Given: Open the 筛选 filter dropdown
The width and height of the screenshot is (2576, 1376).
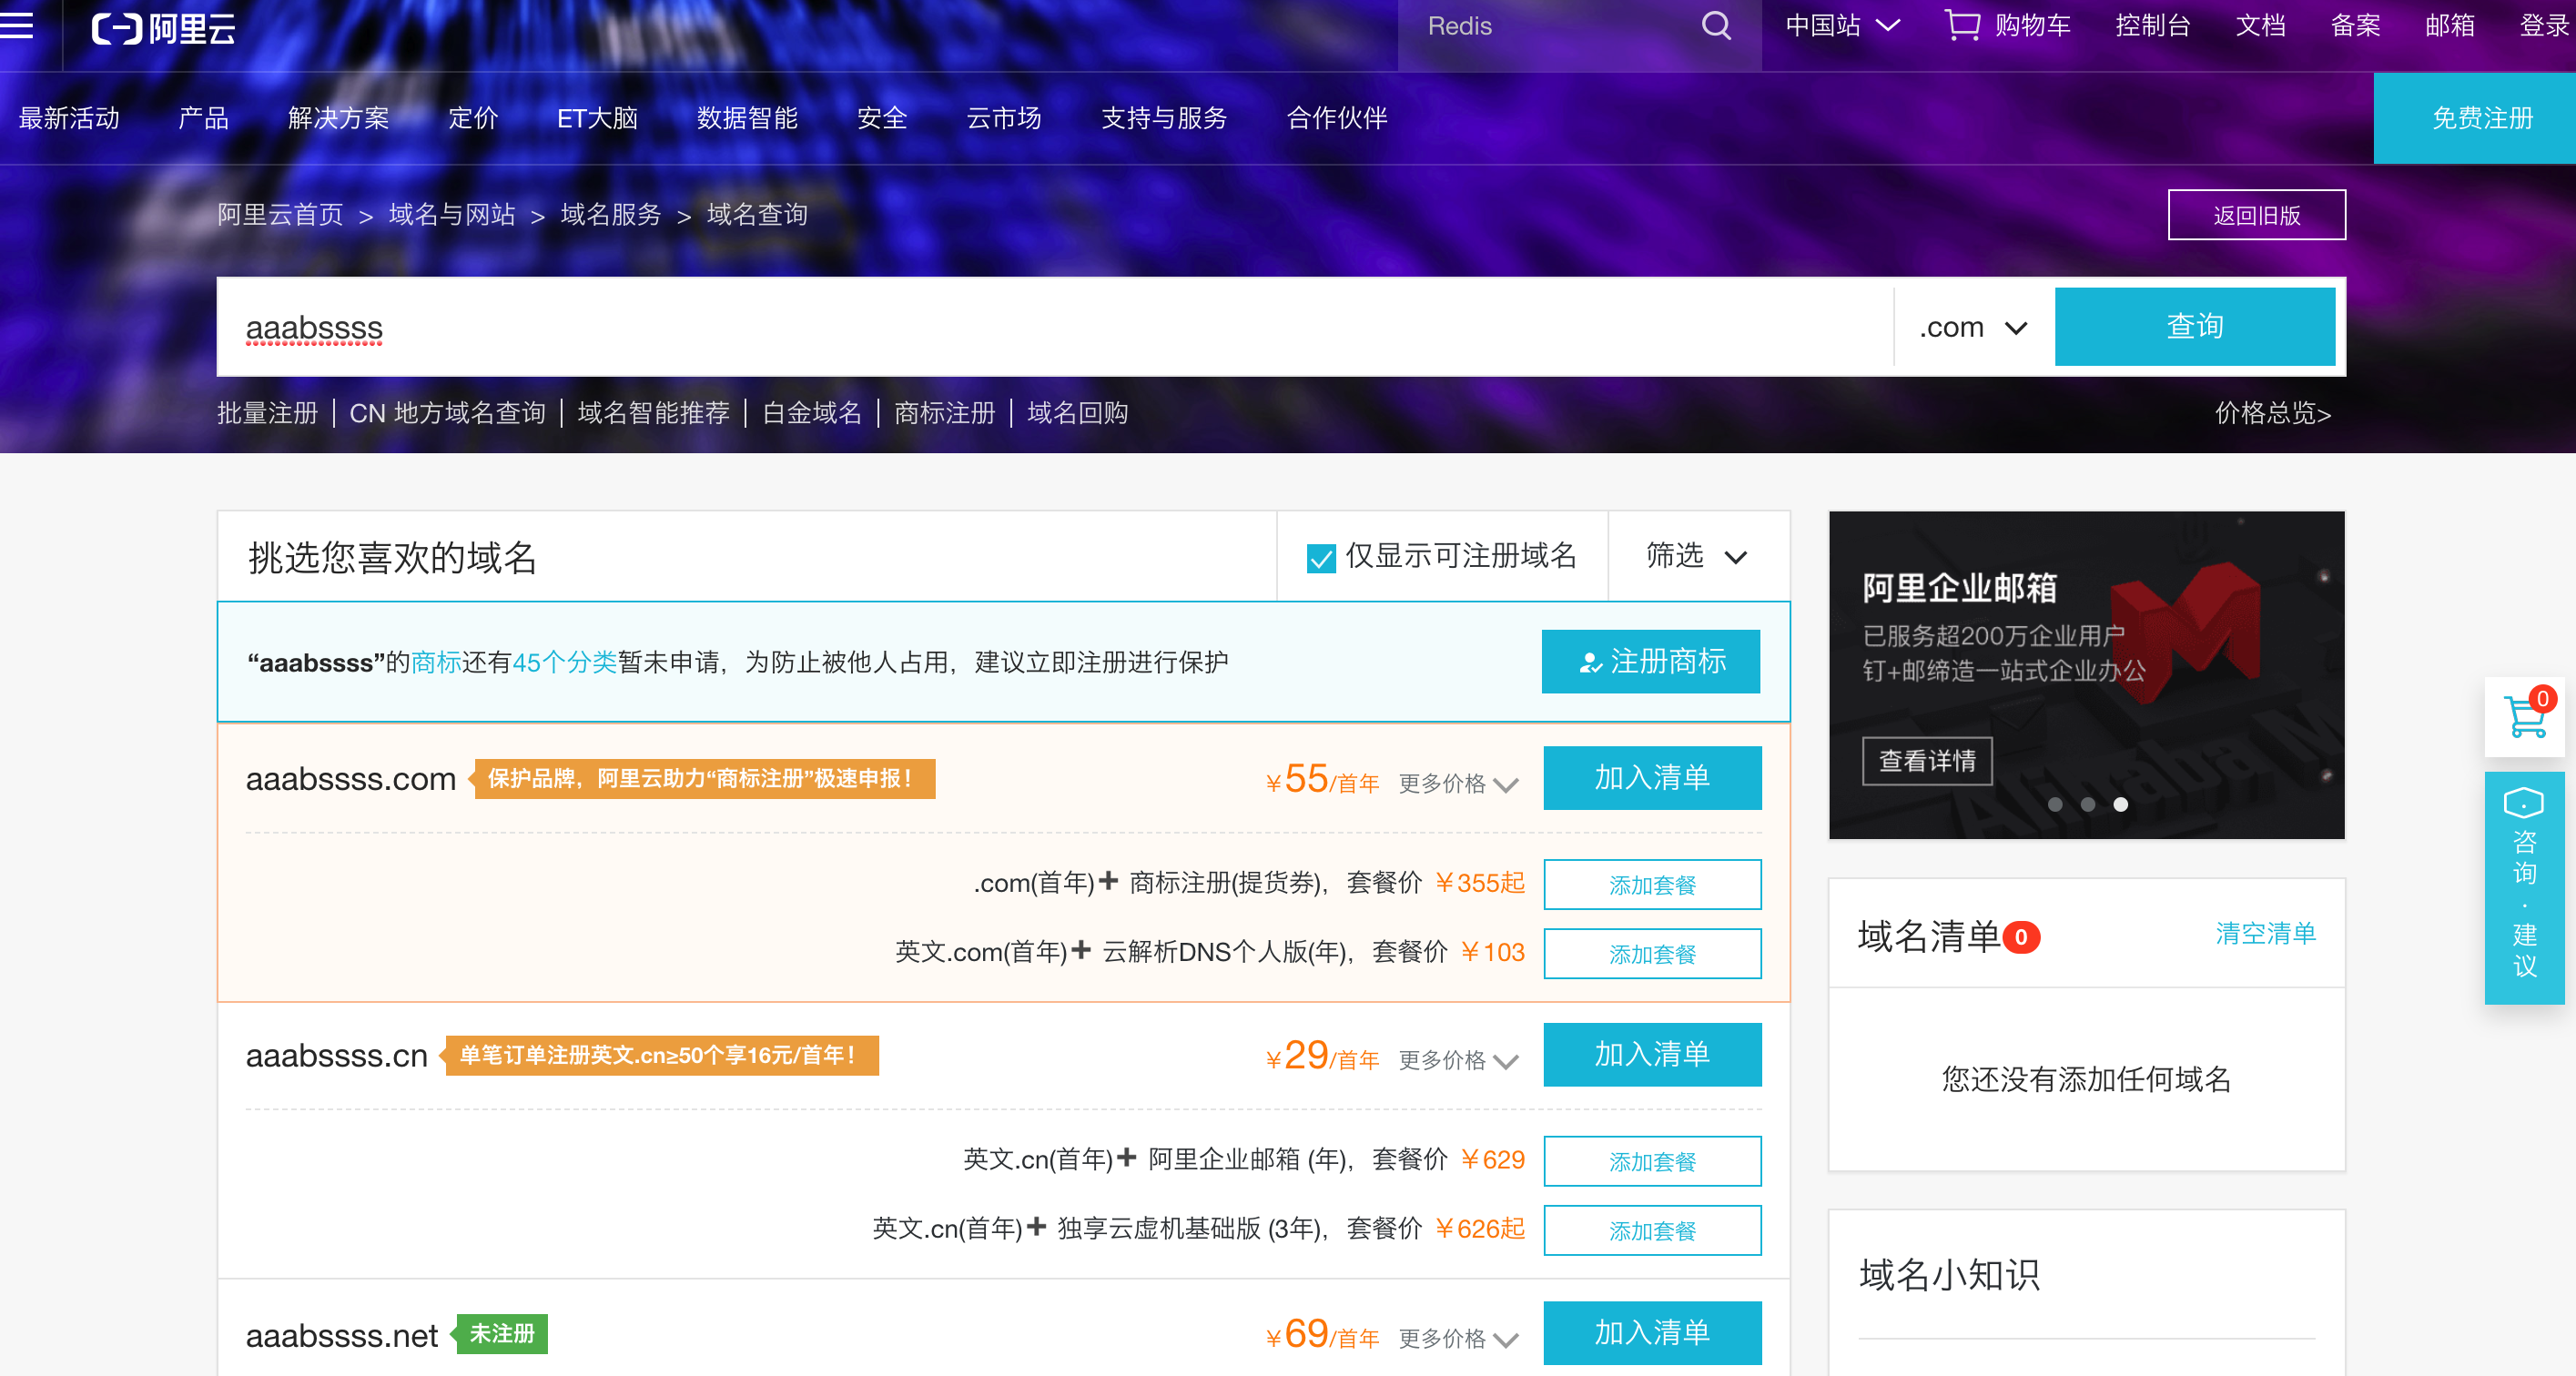Looking at the screenshot, I should point(1697,556).
